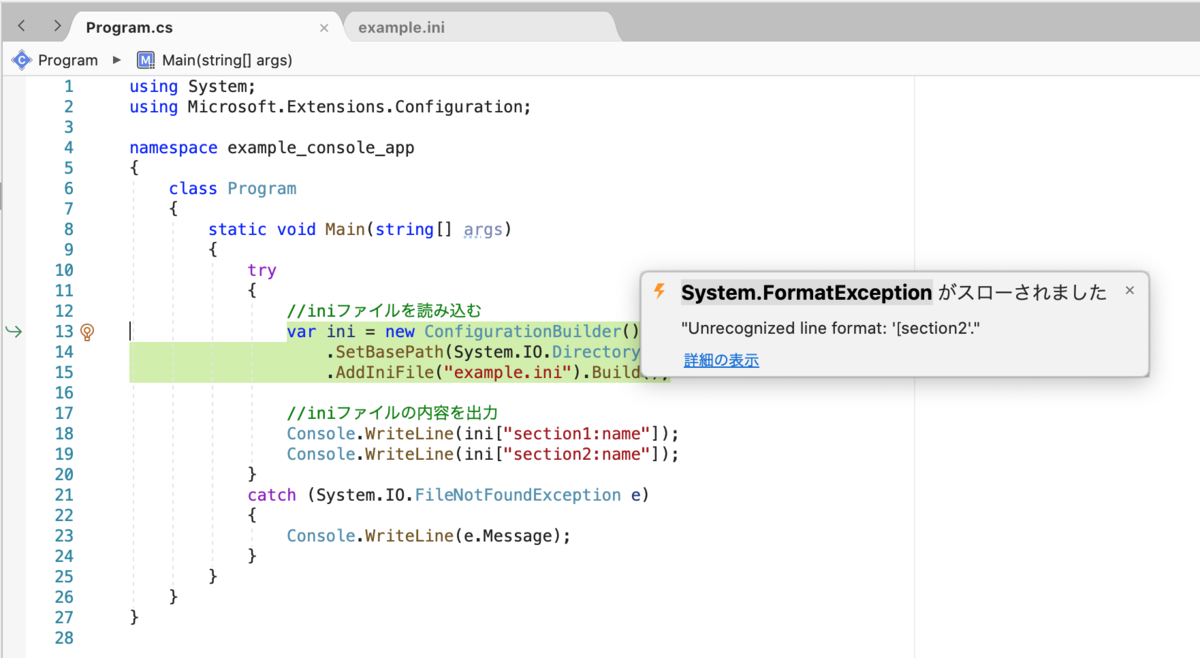The height and width of the screenshot is (658, 1200).
Task: Click the breadcrumb separator arrow
Action: (117, 60)
